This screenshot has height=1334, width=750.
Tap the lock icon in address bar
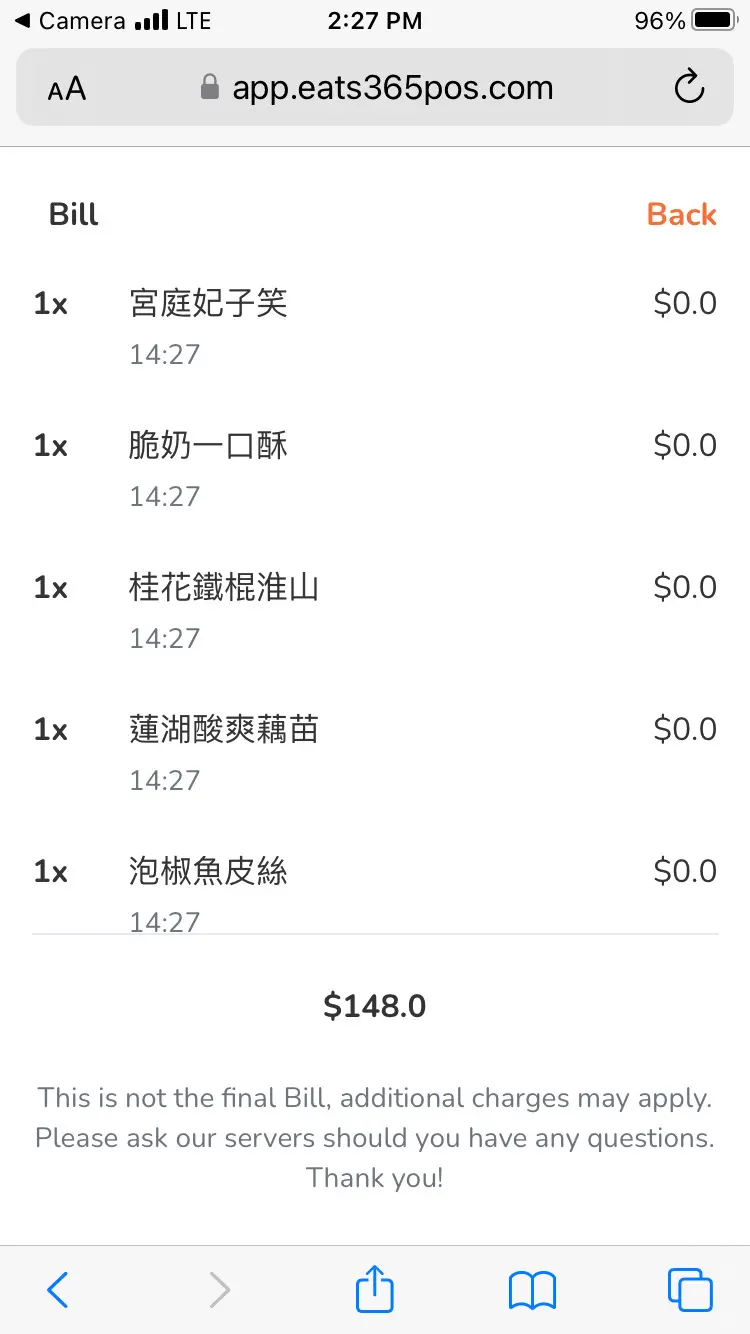(210, 88)
